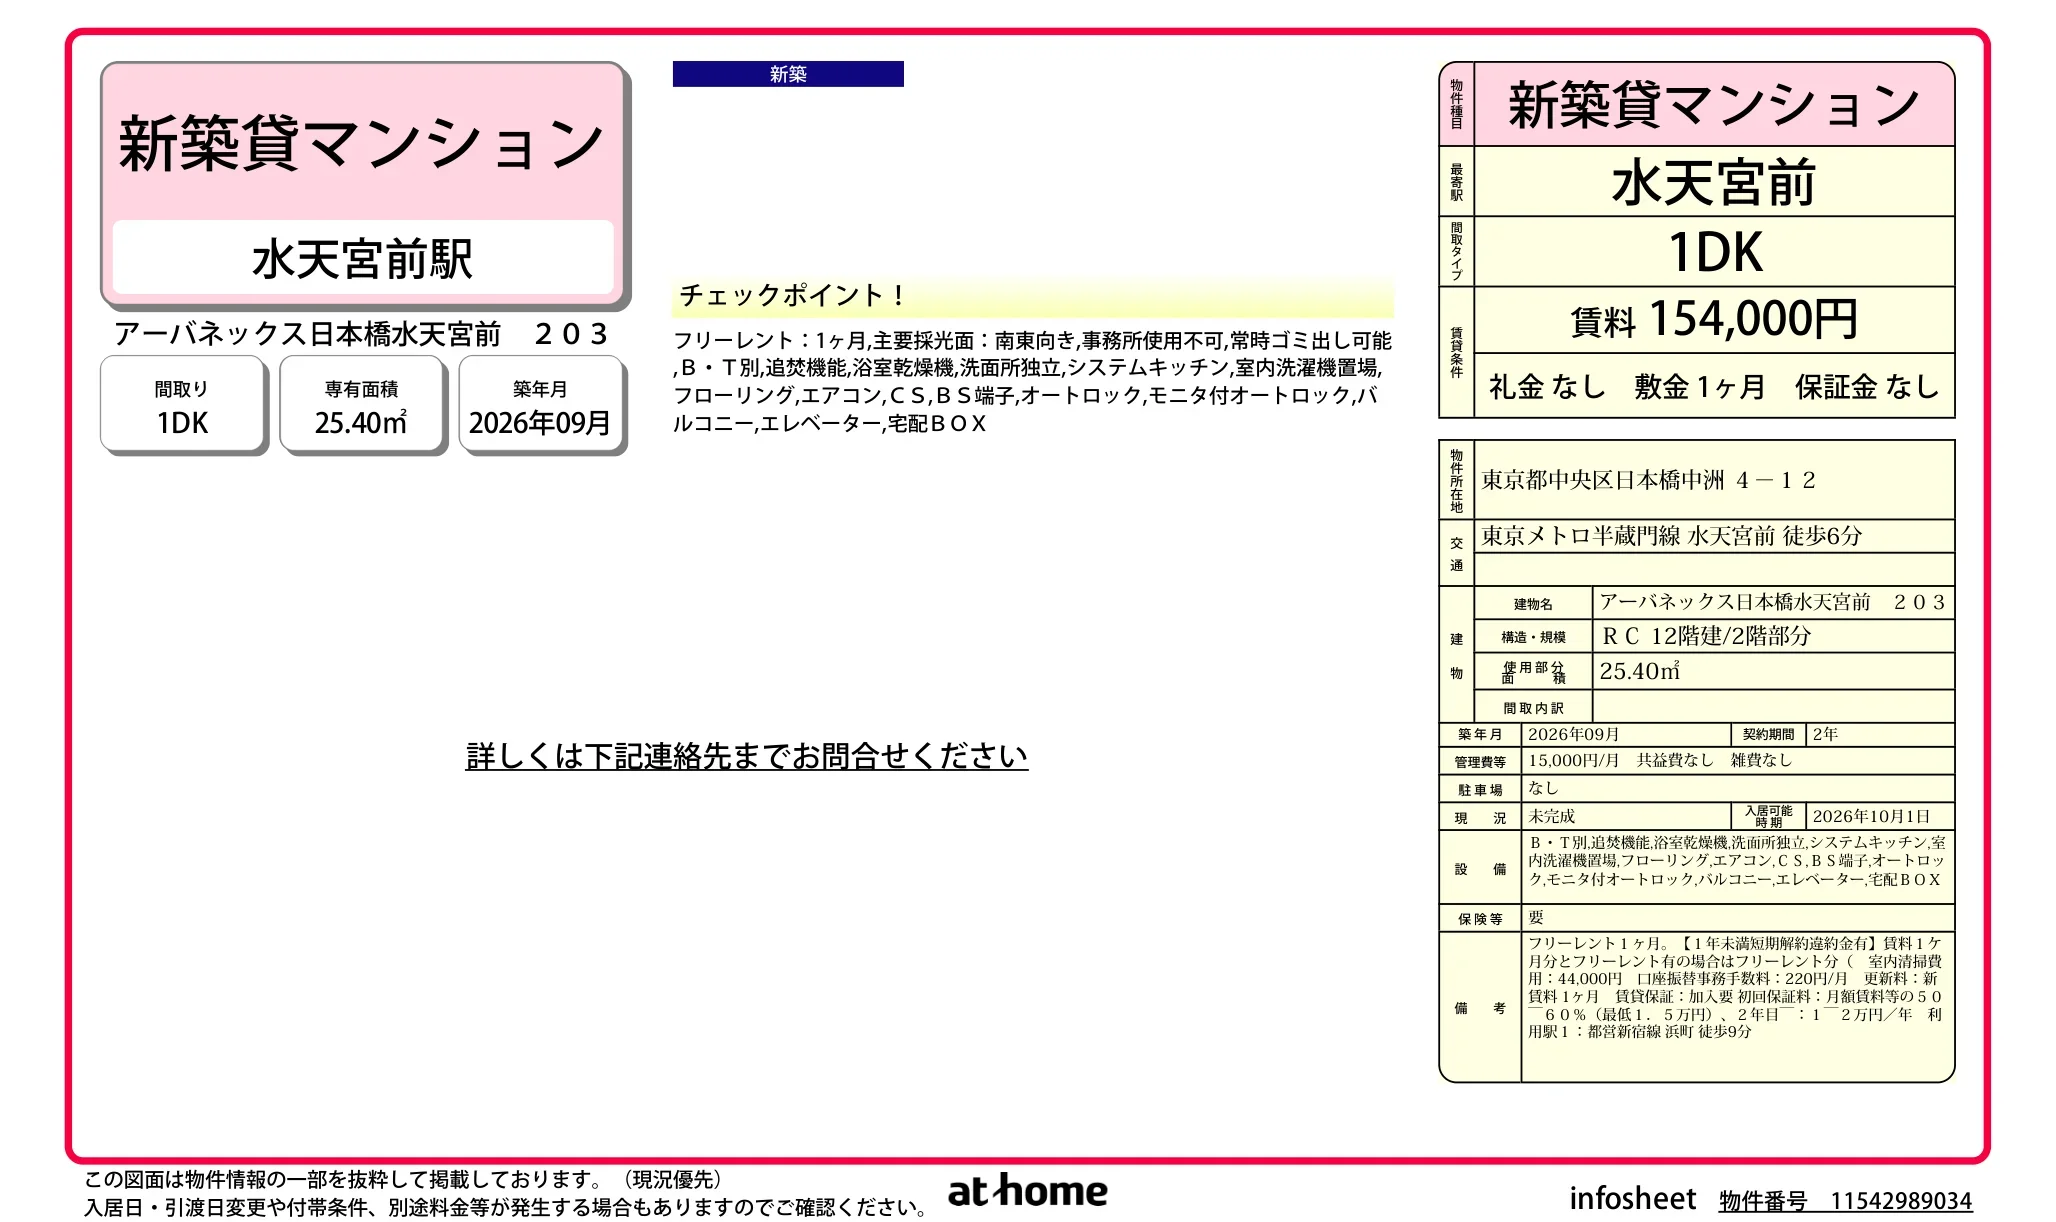Click the 賃料 154,000円 cell
The image size is (2056, 1222).
tap(1714, 320)
